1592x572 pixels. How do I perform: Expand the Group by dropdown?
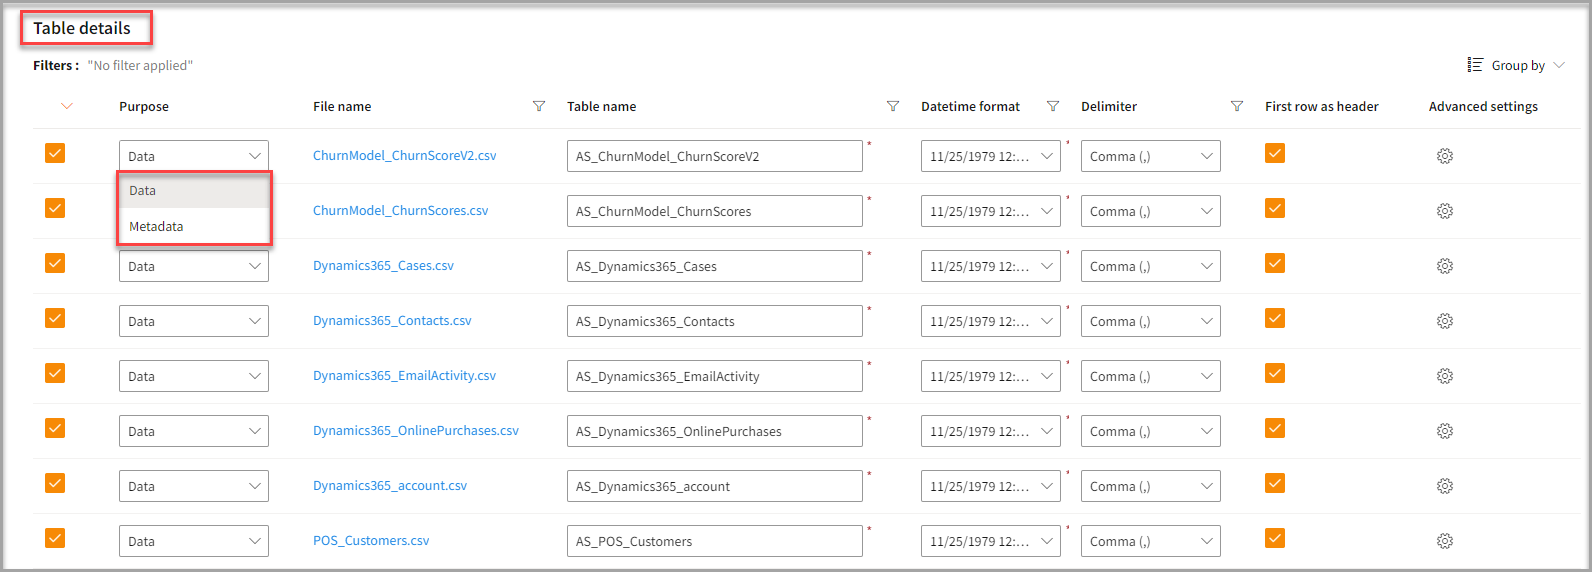point(1517,65)
